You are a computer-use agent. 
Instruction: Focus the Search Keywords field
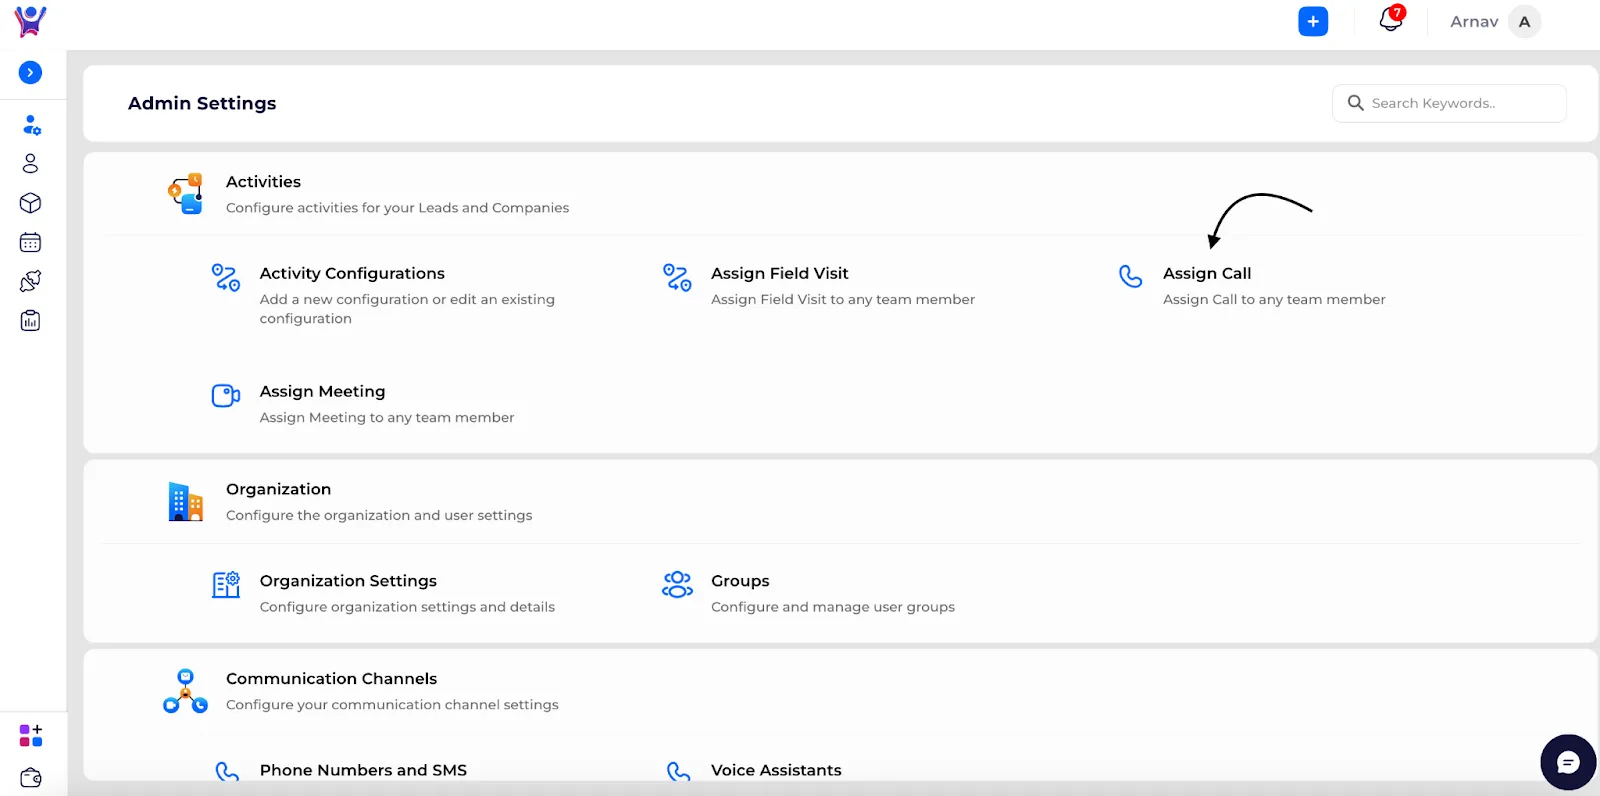1449,103
